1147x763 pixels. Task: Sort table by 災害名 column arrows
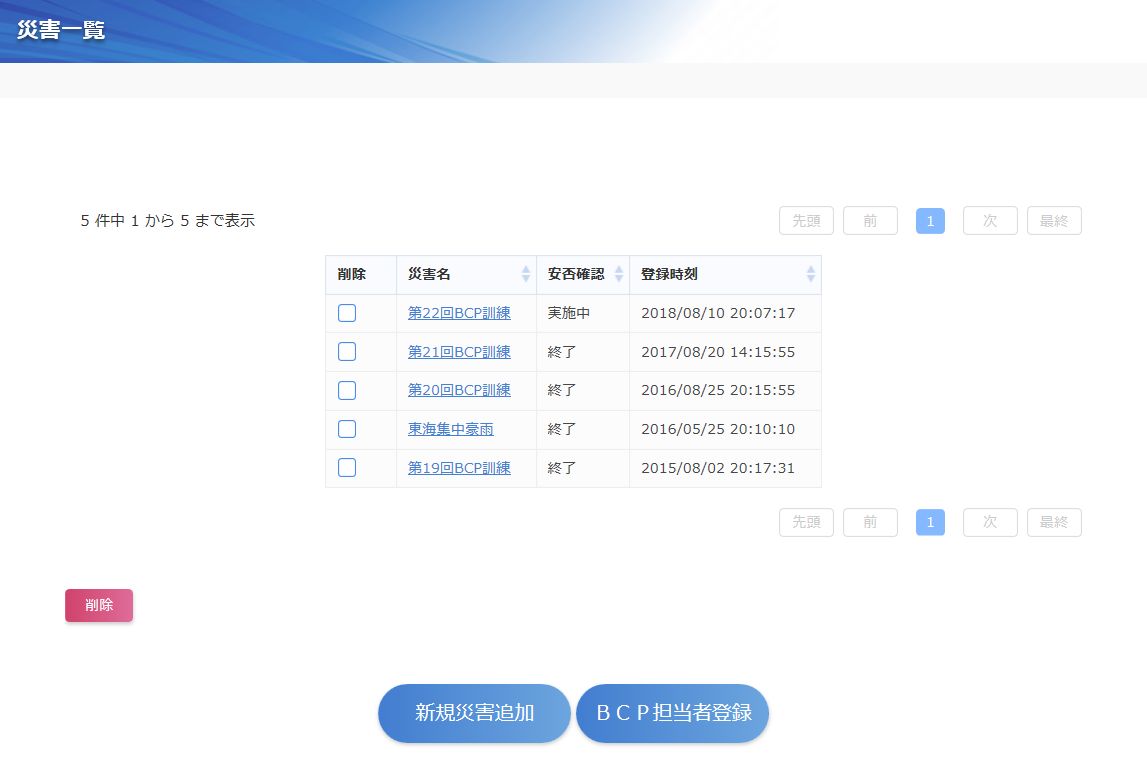click(526, 274)
